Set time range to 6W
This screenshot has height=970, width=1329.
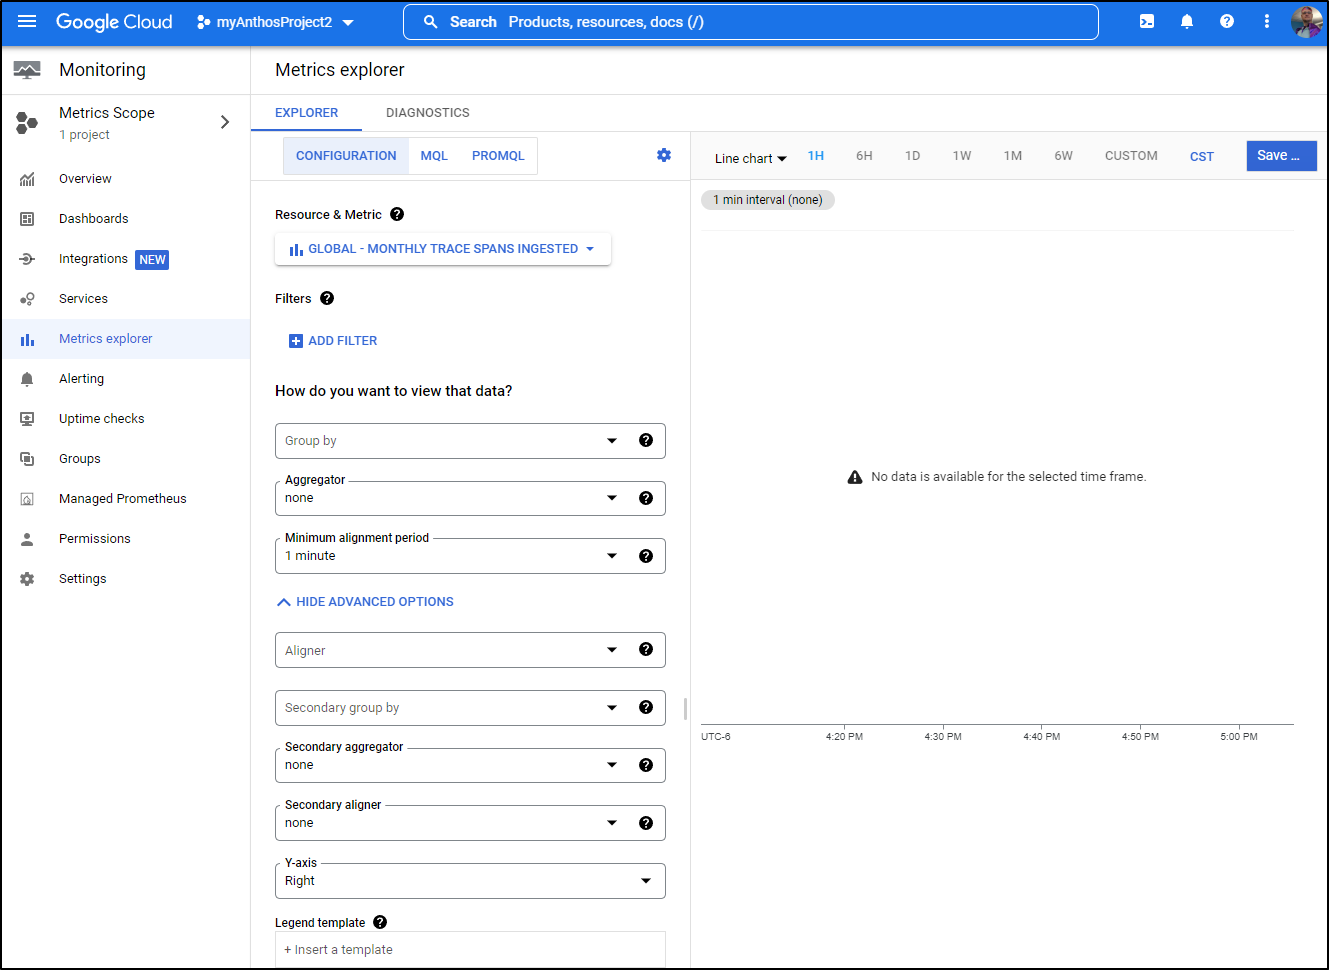click(x=1063, y=156)
